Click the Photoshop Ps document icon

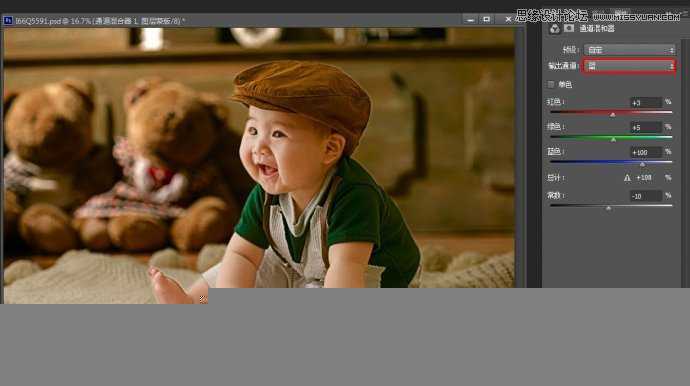[8, 20]
